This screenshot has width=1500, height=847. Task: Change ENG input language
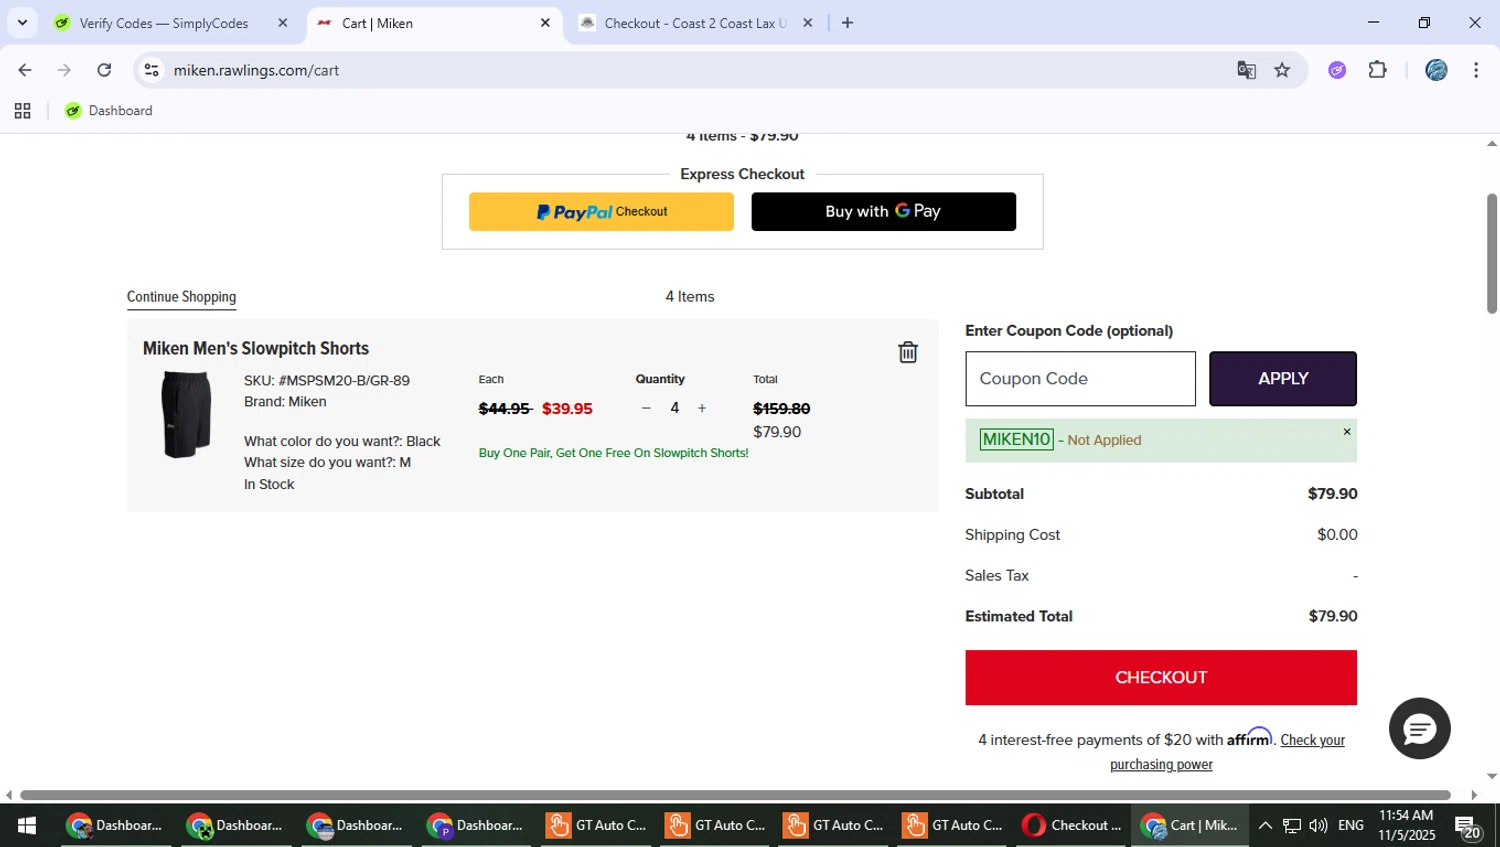coord(1351,826)
